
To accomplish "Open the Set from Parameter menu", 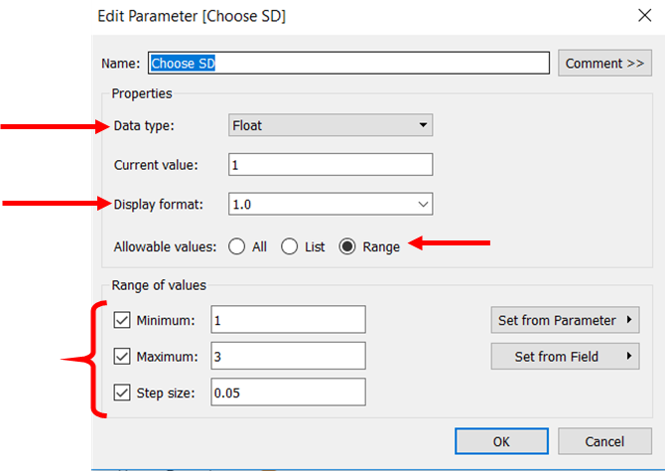I will [x=564, y=320].
